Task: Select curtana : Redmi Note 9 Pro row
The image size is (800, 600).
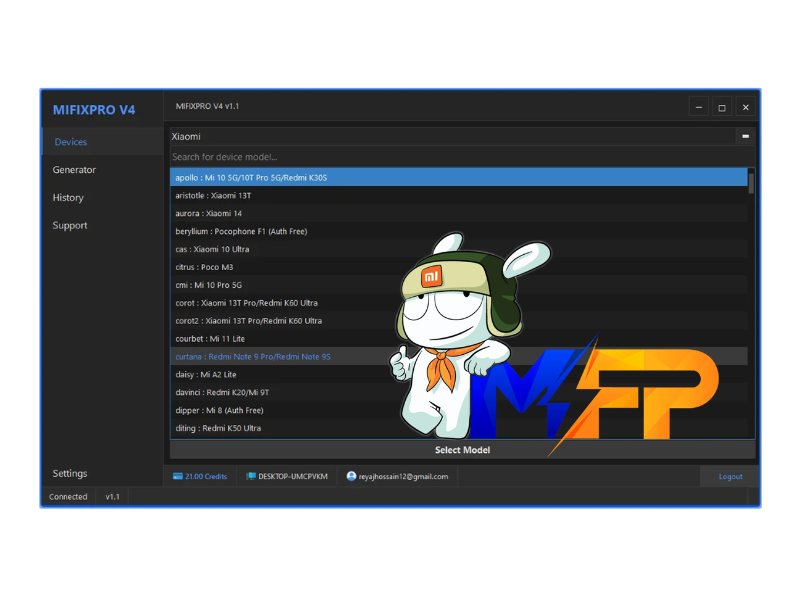Action: point(459,356)
